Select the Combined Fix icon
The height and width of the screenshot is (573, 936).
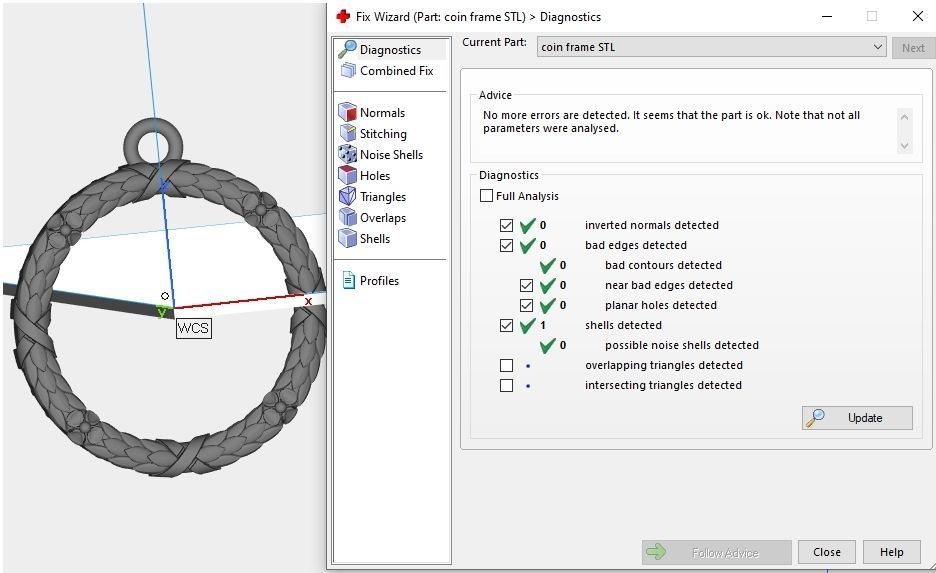[348, 71]
